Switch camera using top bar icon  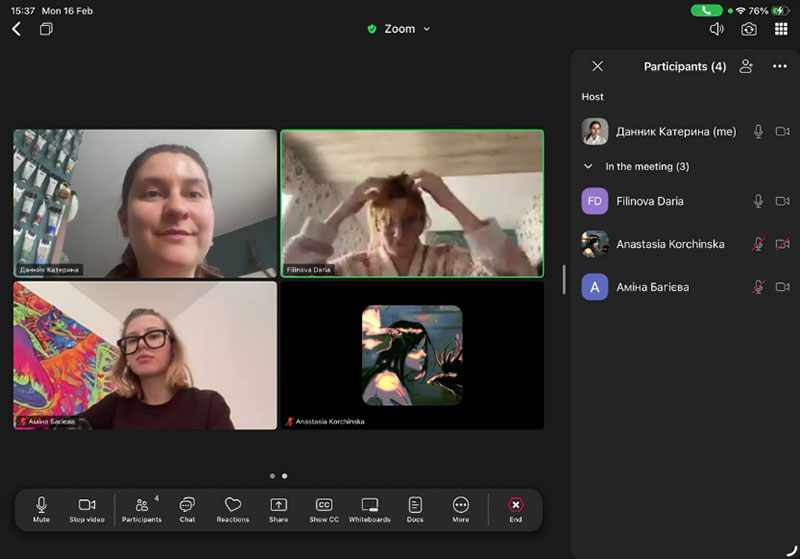click(749, 29)
